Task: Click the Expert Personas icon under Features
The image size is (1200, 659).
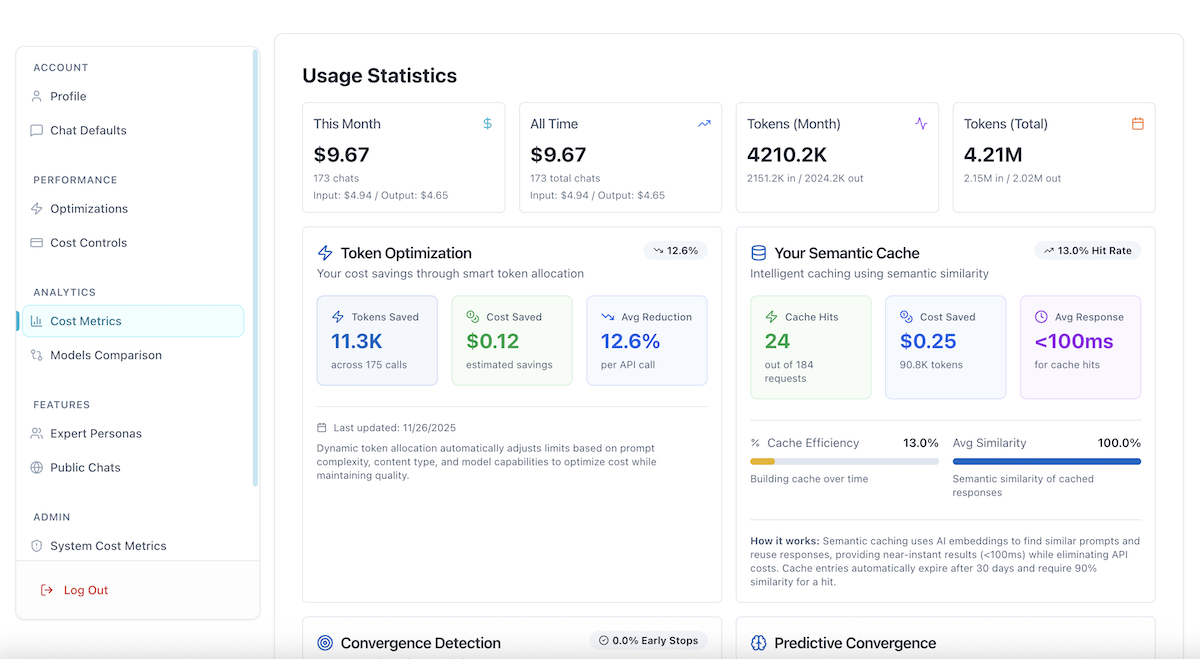Action: 35,433
